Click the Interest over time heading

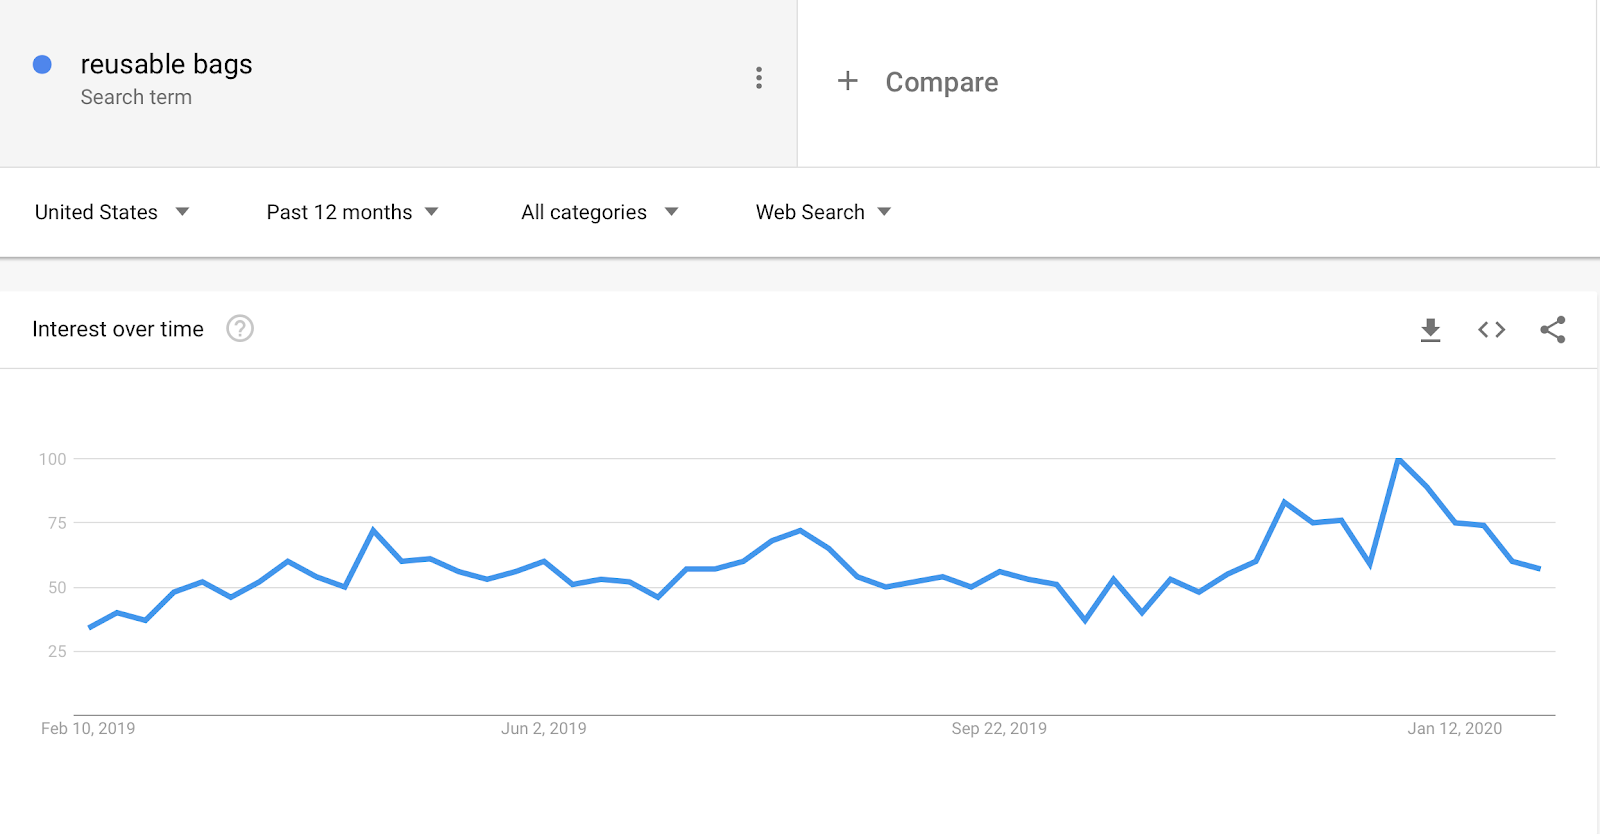coord(118,329)
